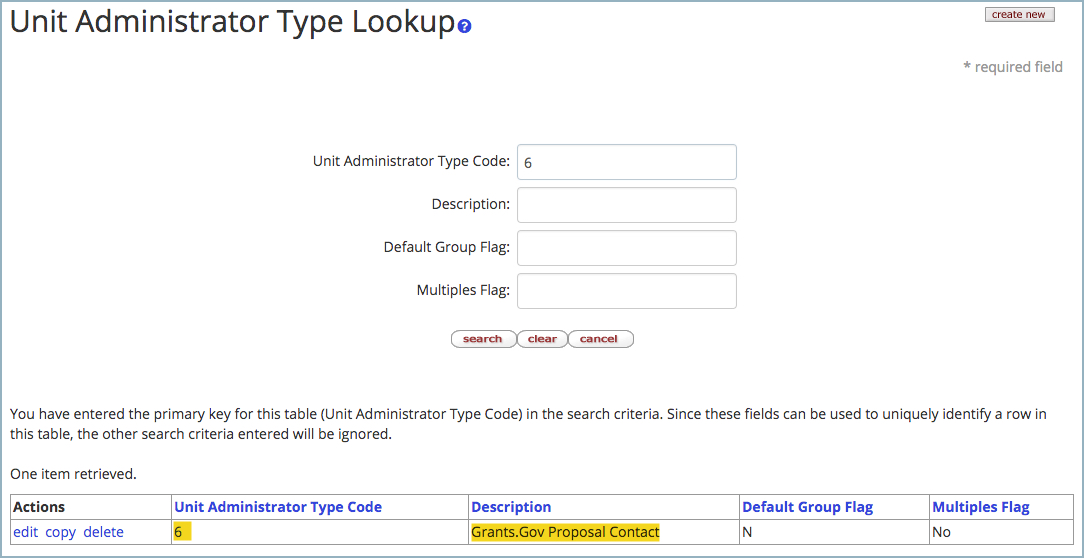This screenshot has height=558, width=1084.
Task: Cancel the lookup with cancel button
Action: (601, 339)
